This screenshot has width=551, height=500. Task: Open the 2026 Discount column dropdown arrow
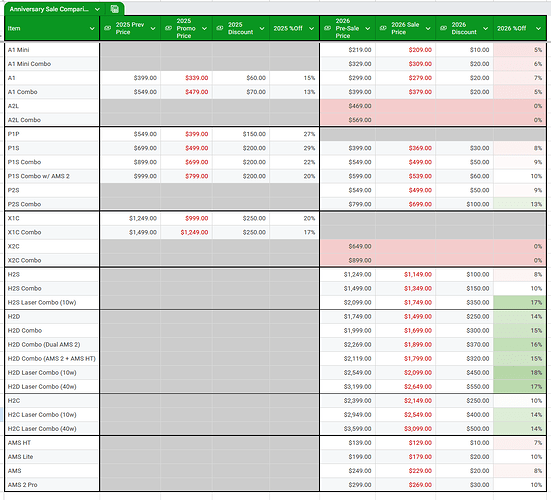486,28
